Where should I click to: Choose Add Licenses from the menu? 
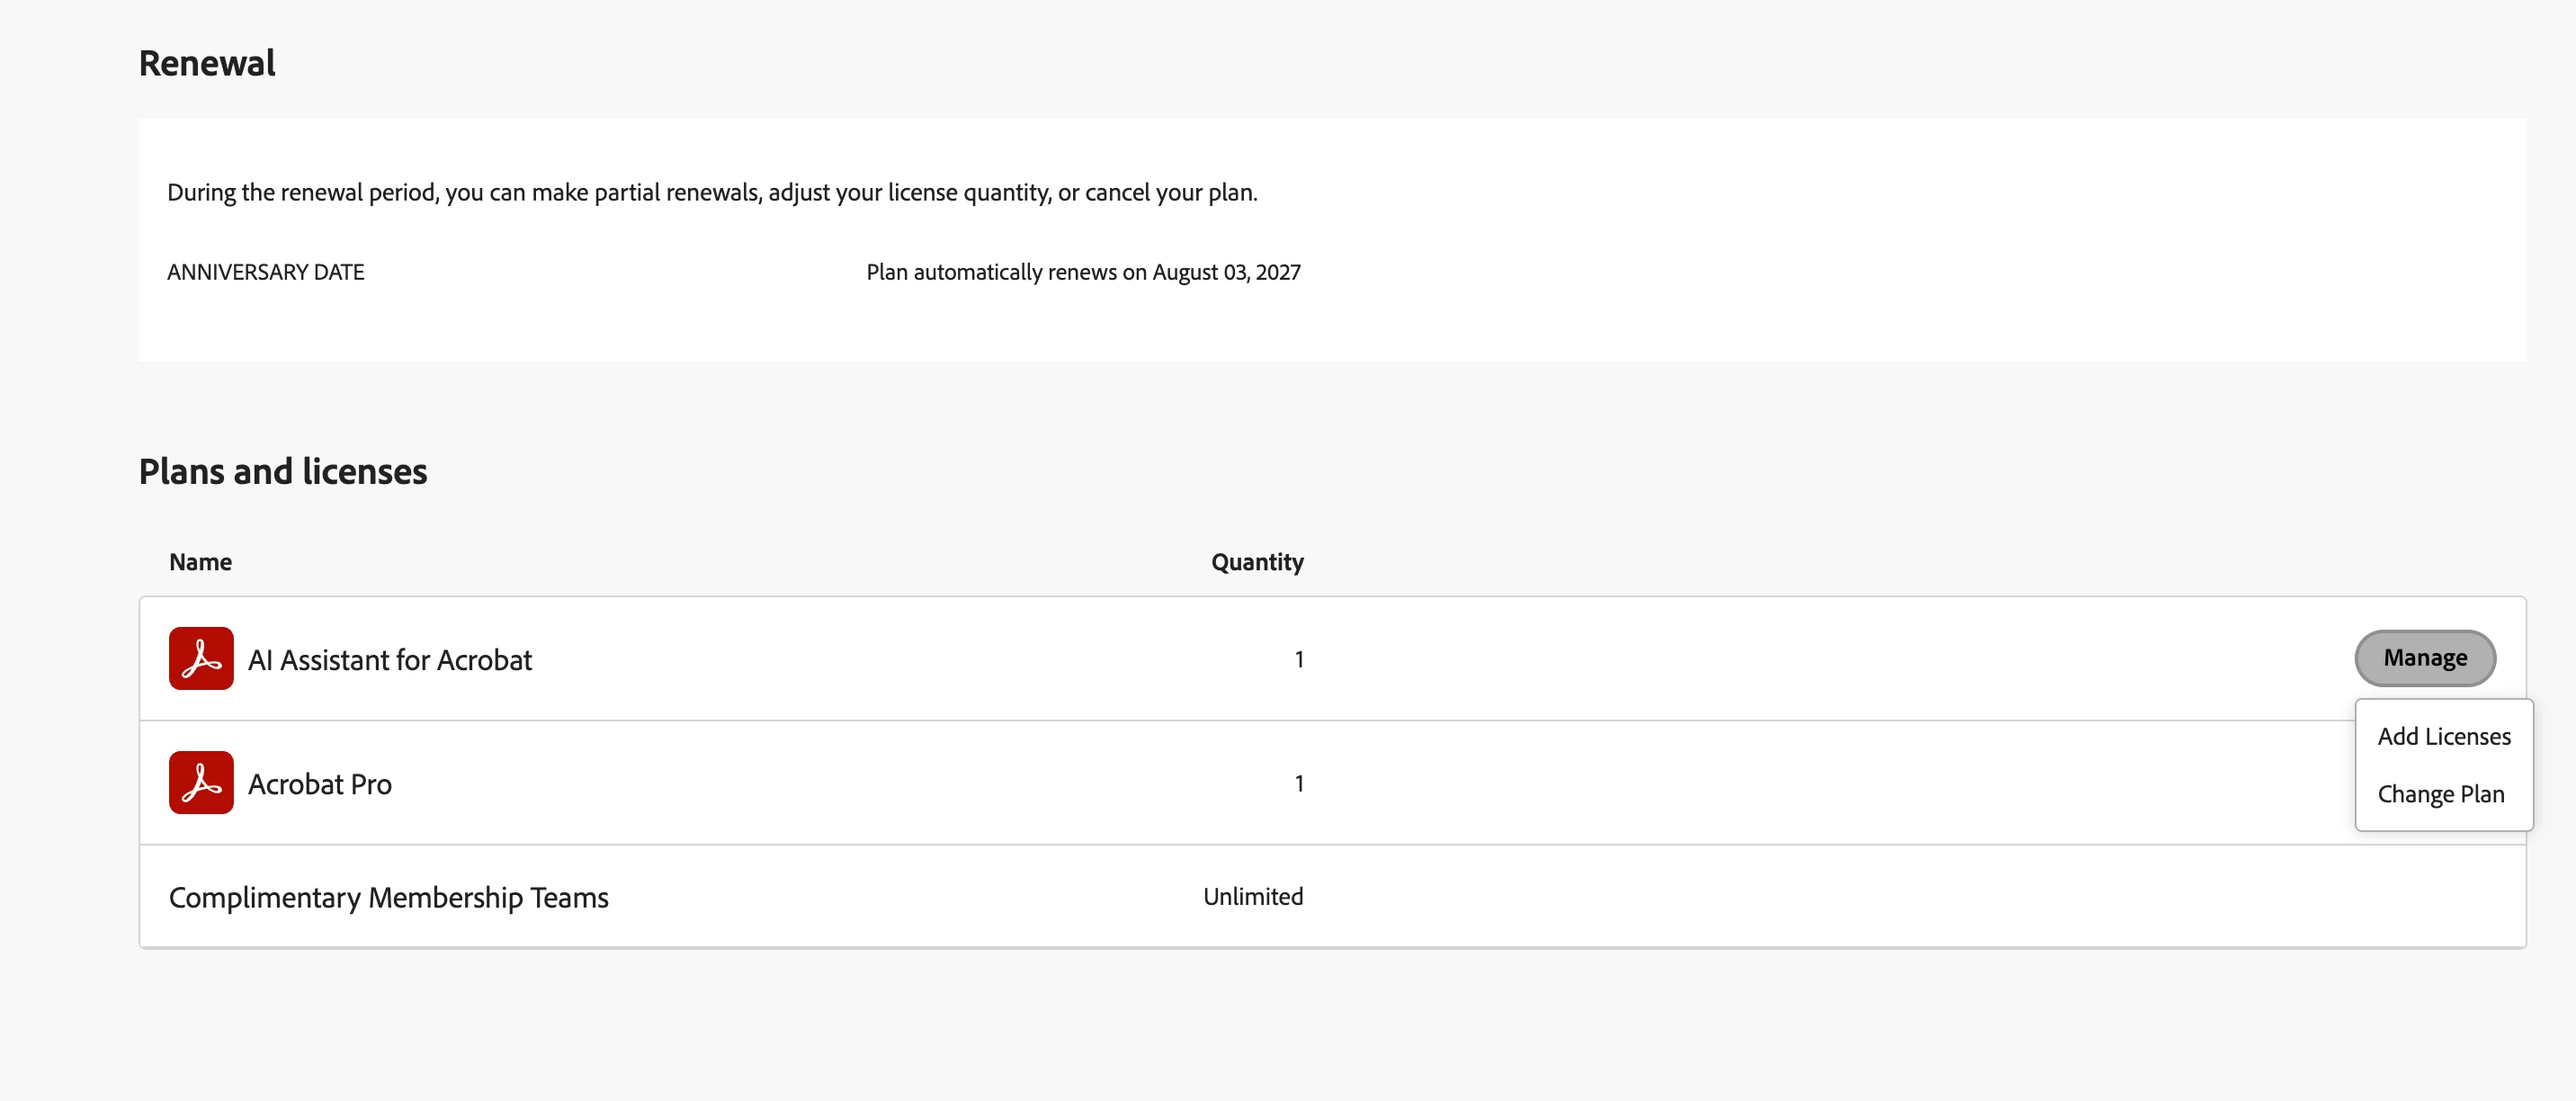pos(2443,736)
